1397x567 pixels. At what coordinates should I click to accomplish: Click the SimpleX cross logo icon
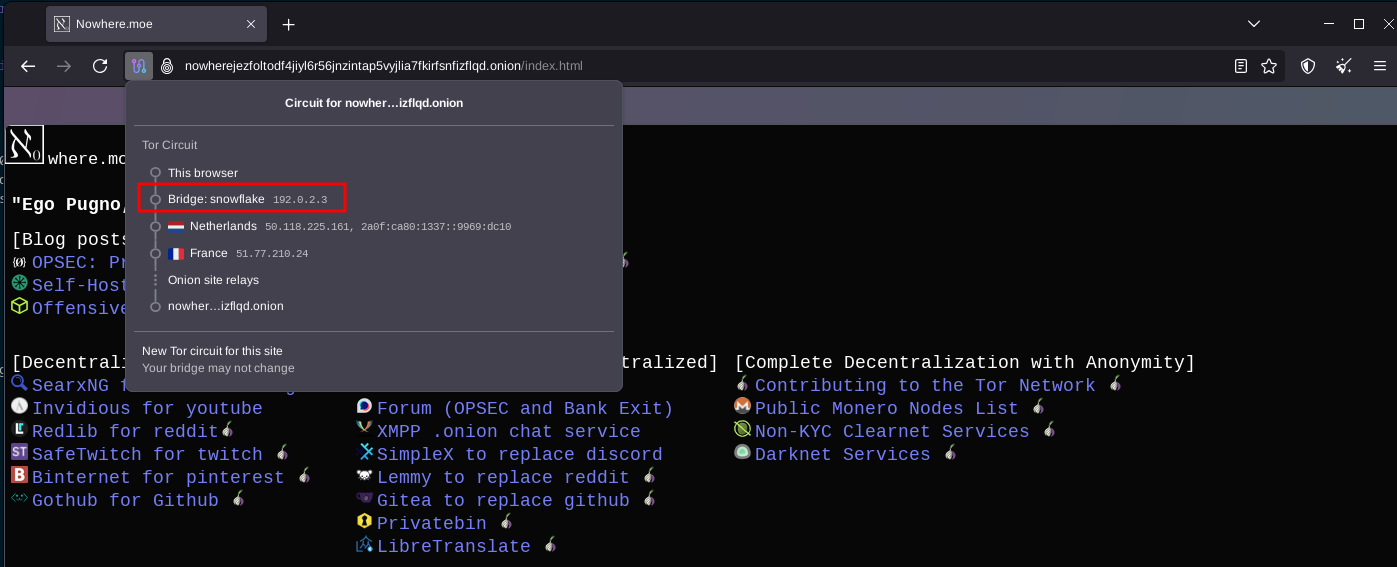[x=365, y=453]
